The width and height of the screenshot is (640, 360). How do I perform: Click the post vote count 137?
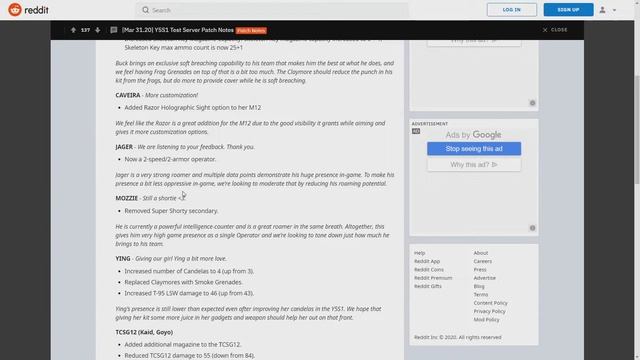pos(85,30)
